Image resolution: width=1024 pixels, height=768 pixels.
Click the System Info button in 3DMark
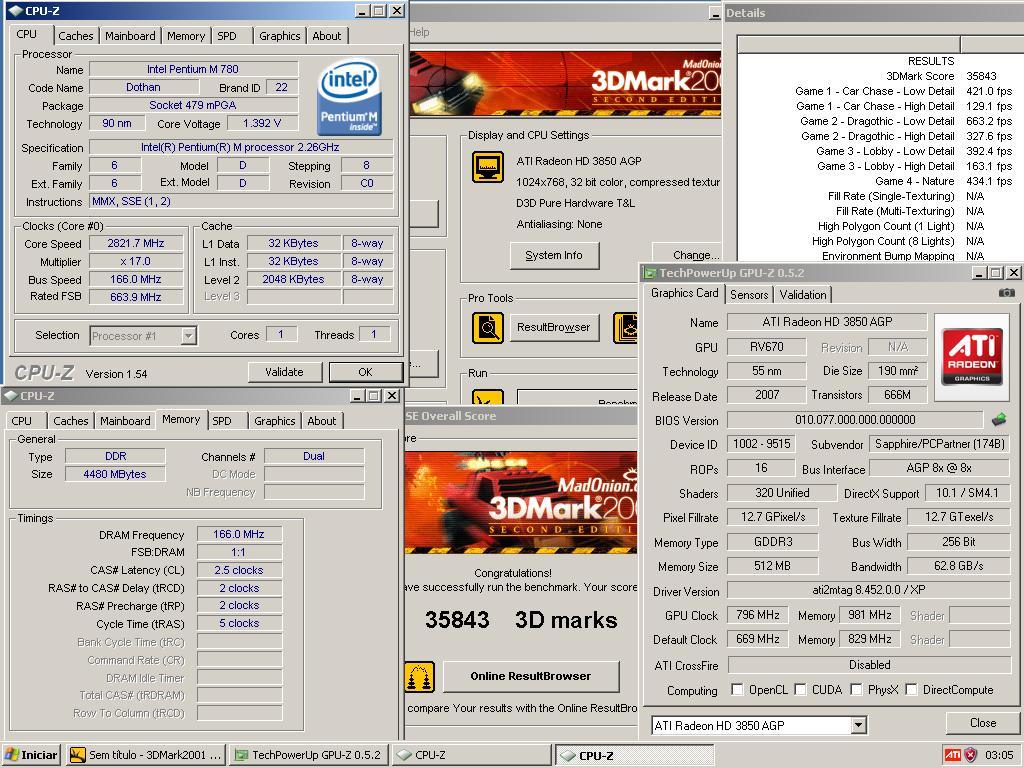tap(554, 255)
